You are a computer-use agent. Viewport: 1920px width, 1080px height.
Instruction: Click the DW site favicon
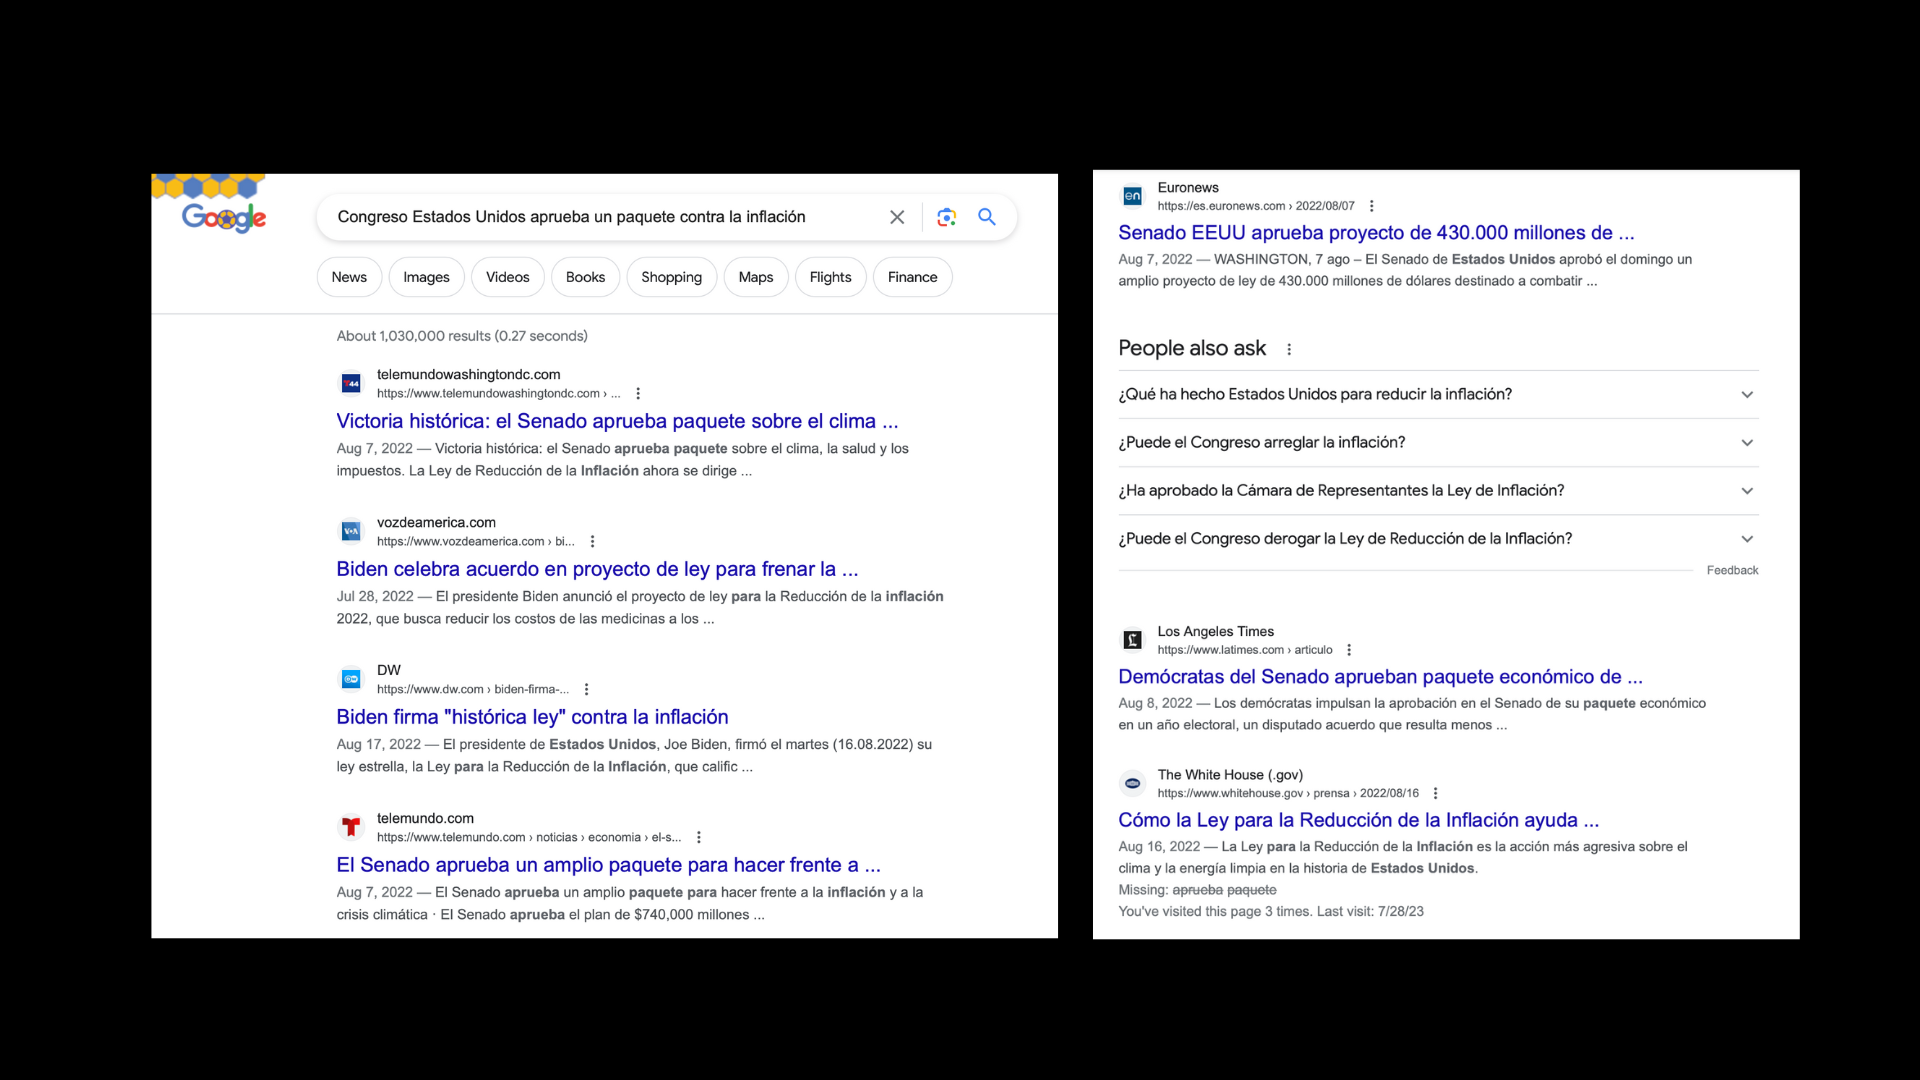click(351, 679)
